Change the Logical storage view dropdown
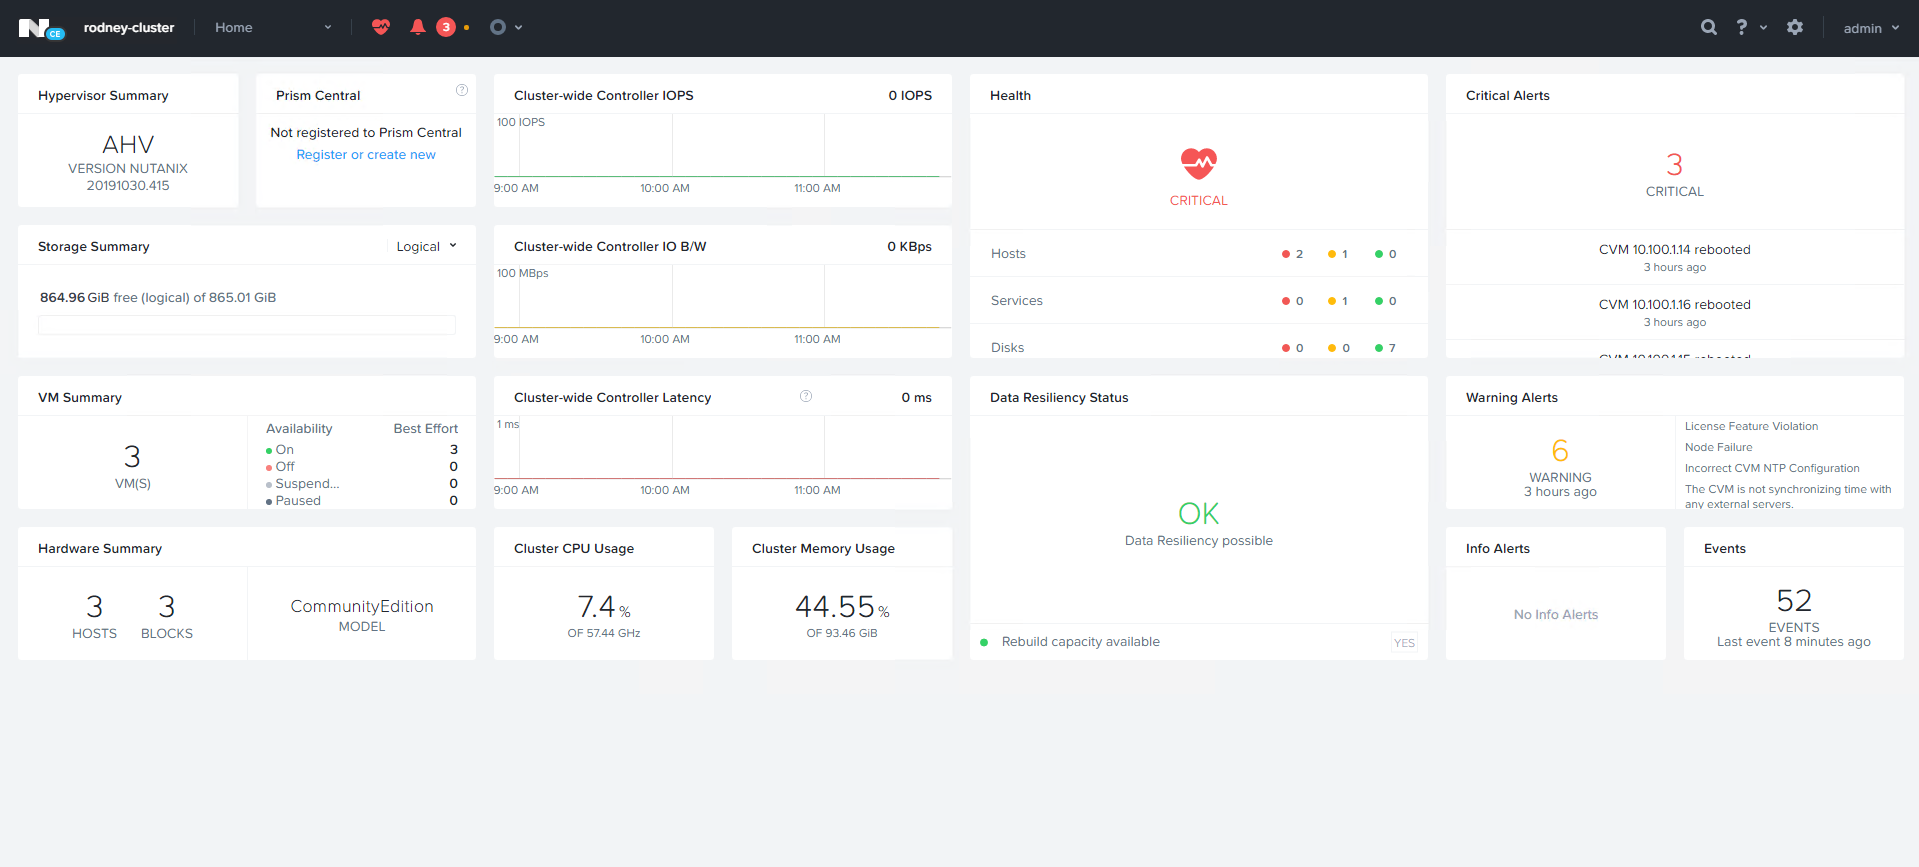Screen dimensions: 1919x867 click(427, 246)
